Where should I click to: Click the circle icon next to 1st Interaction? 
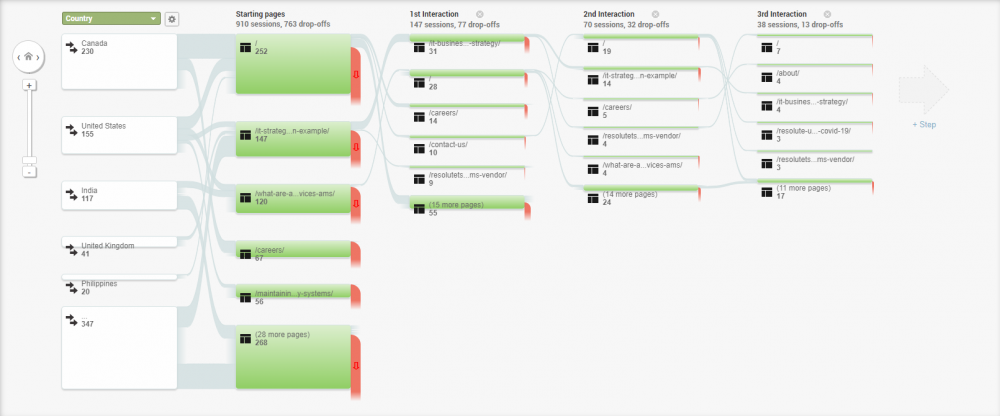tap(479, 14)
